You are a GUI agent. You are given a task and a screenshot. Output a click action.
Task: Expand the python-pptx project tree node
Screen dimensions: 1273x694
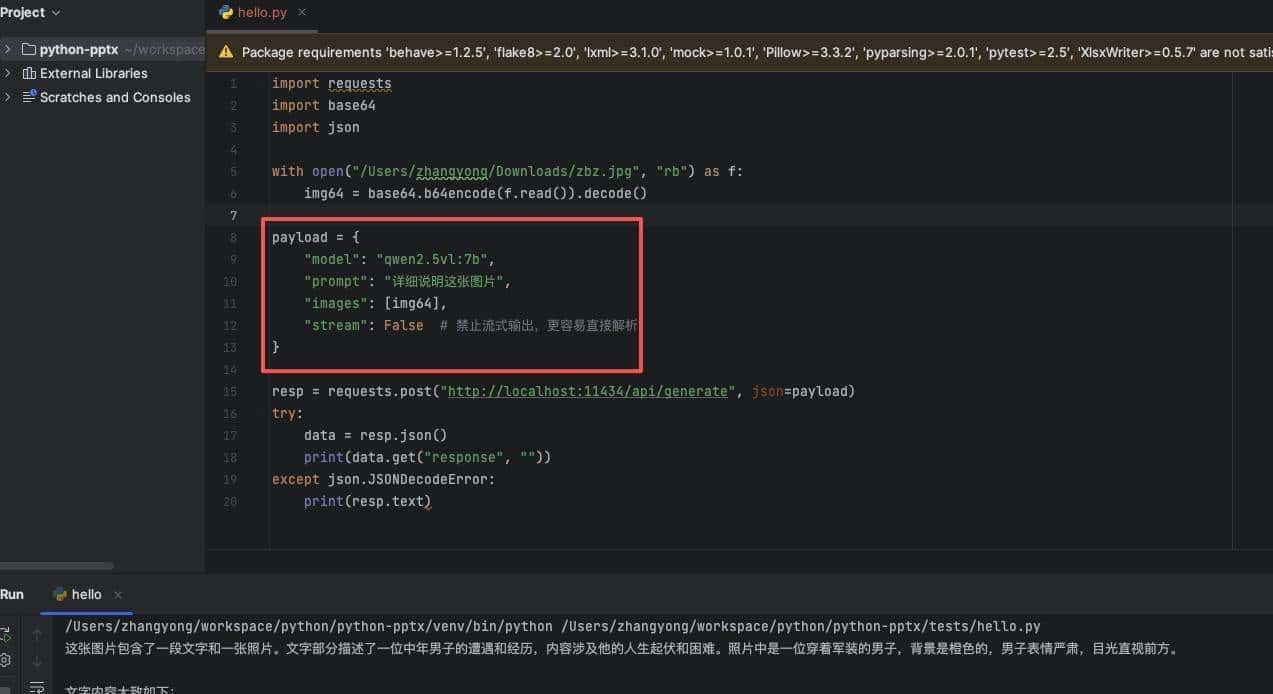[8, 49]
